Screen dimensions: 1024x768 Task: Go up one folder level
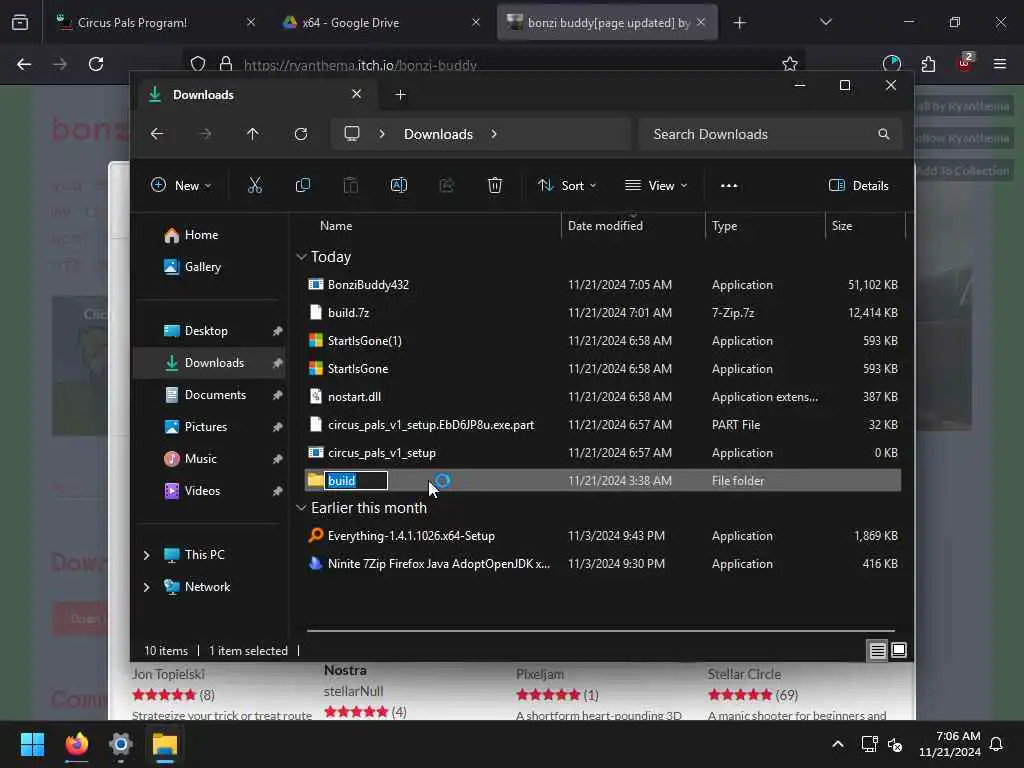(x=253, y=134)
